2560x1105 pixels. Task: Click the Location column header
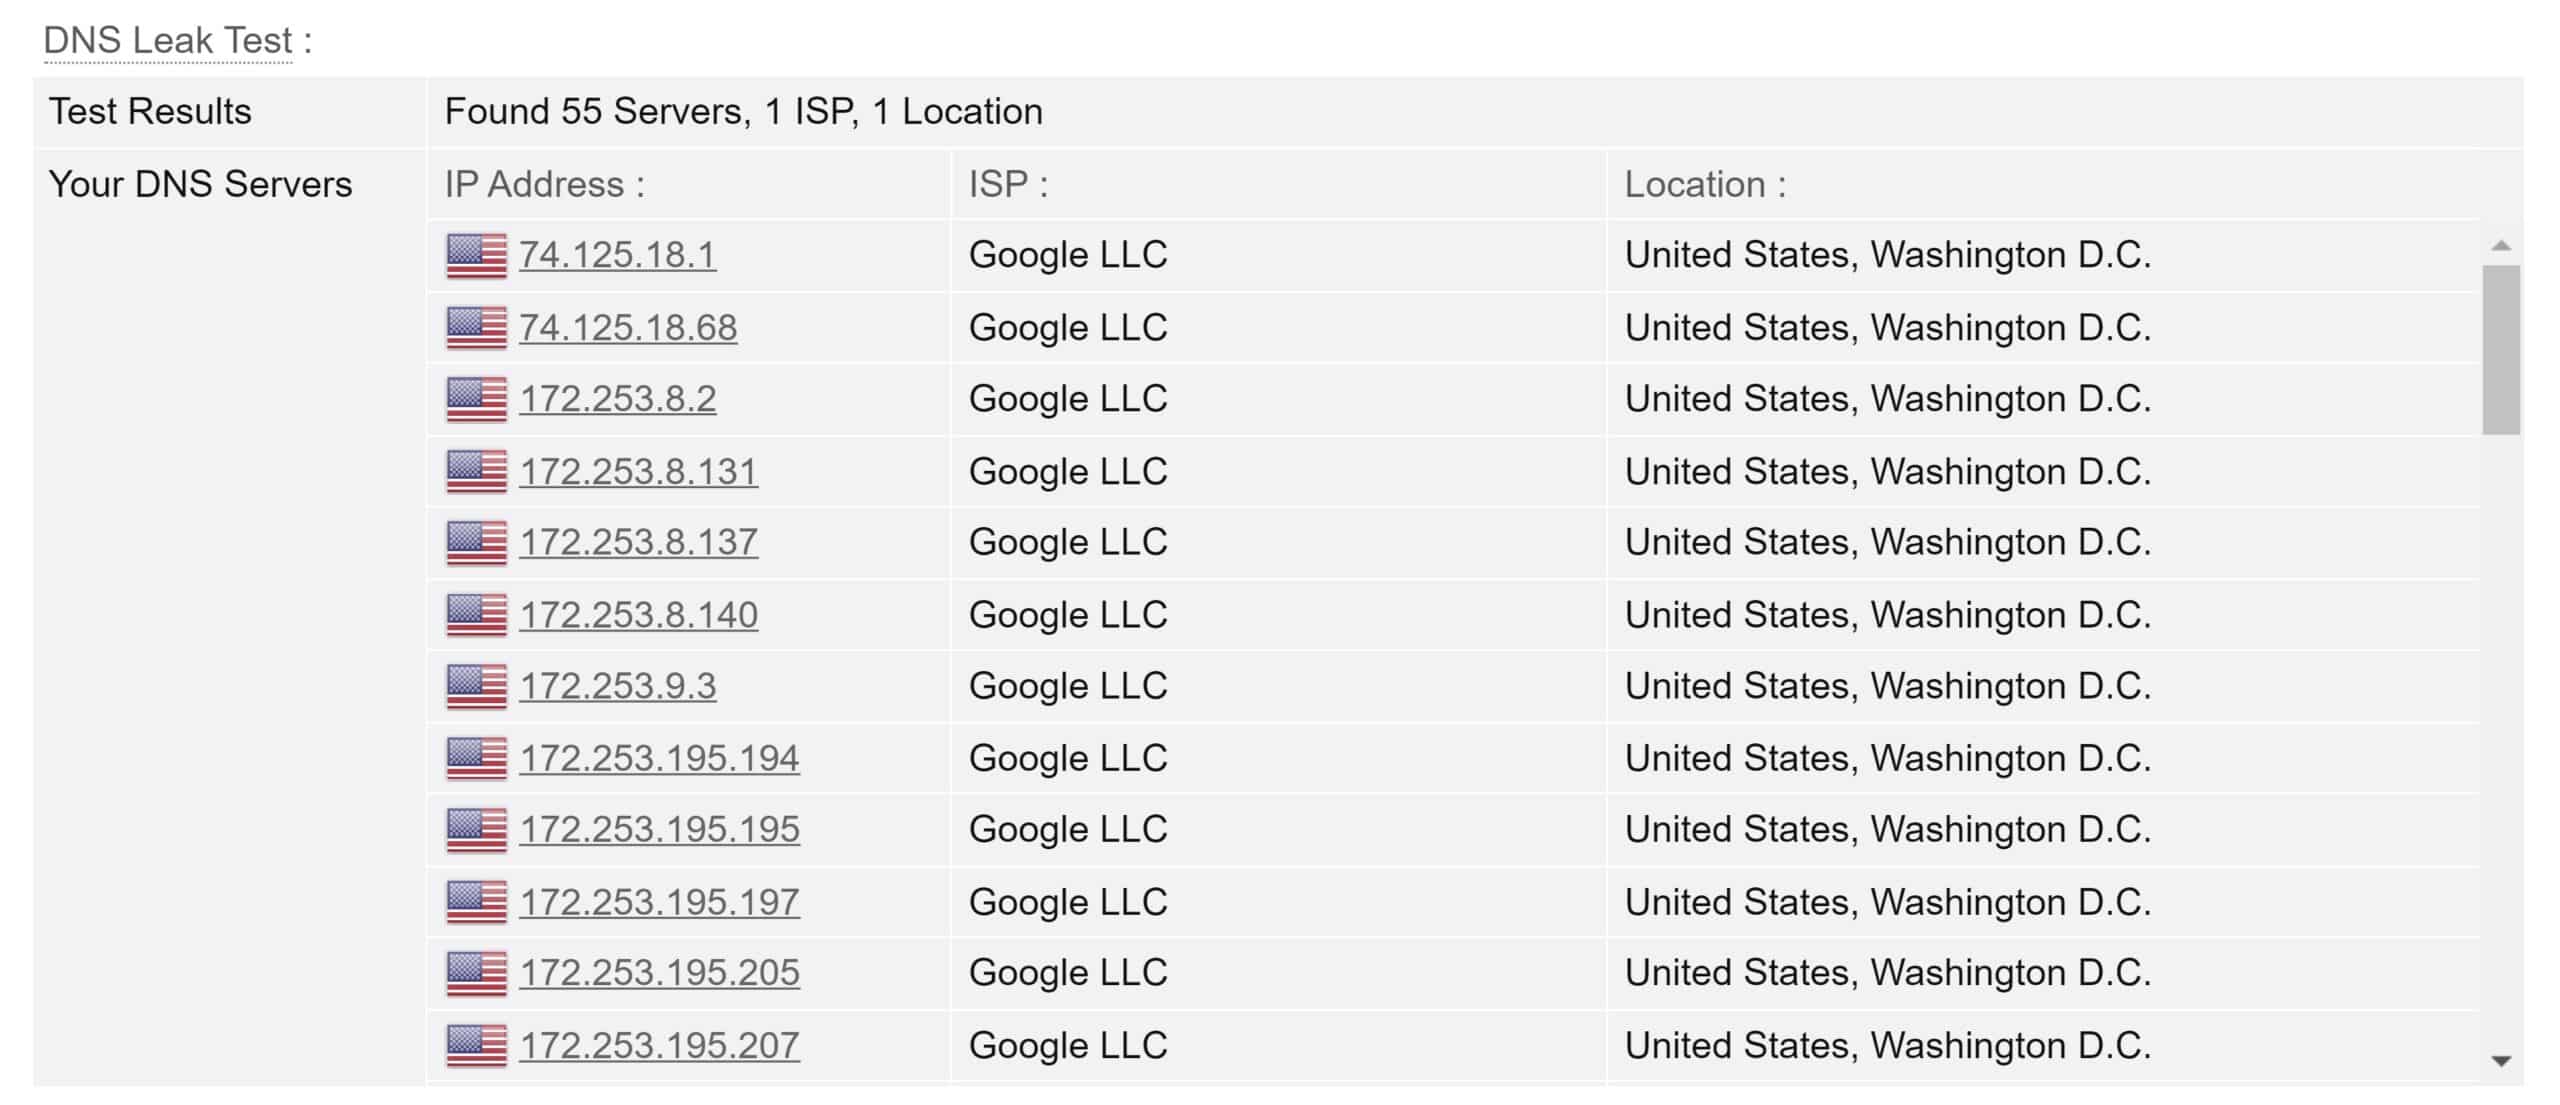pyautogui.click(x=1705, y=185)
